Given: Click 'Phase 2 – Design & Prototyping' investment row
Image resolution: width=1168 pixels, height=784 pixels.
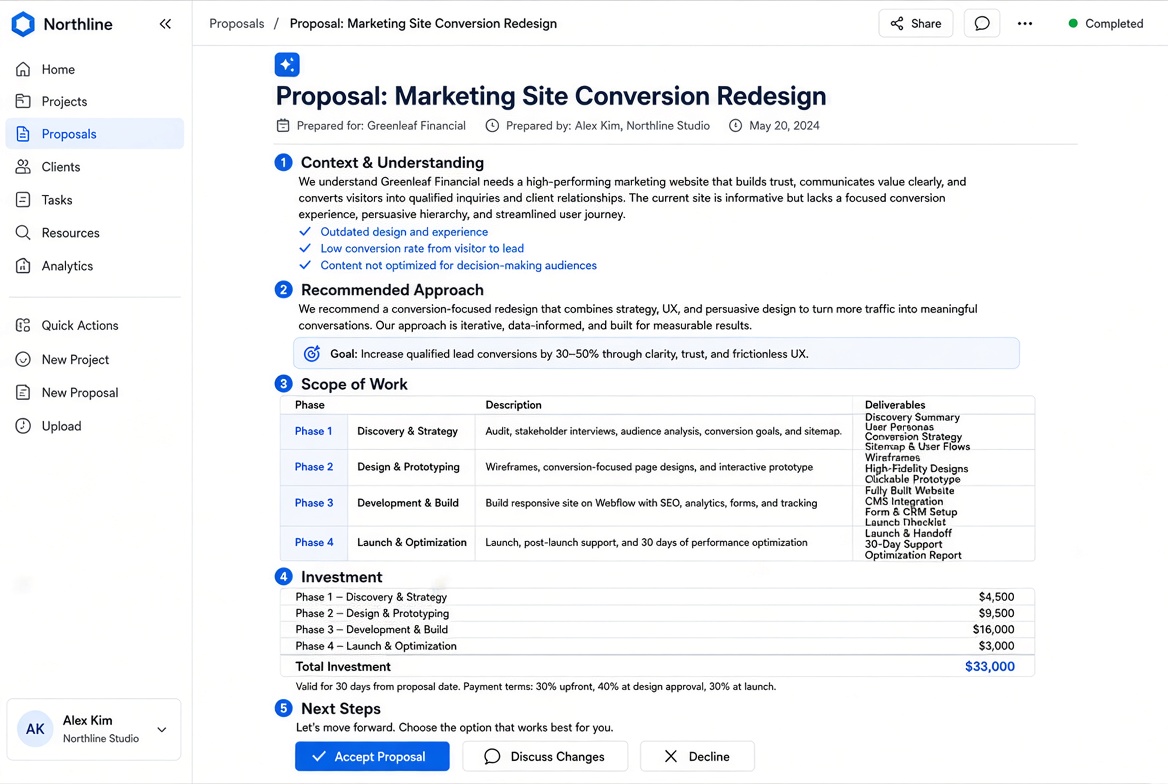Looking at the screenshot, I should tap(656, 613).
